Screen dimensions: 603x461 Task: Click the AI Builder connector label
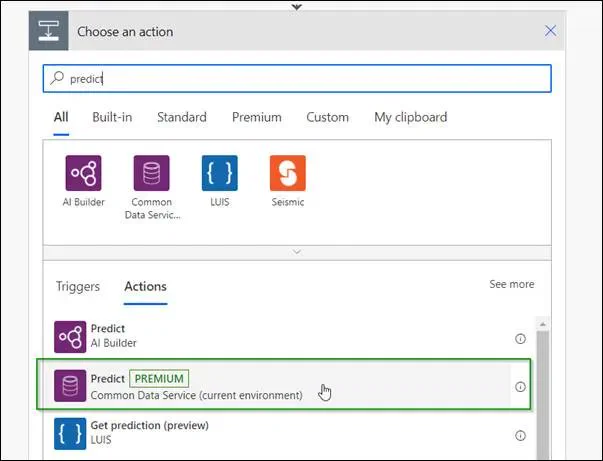pos(83,202)
